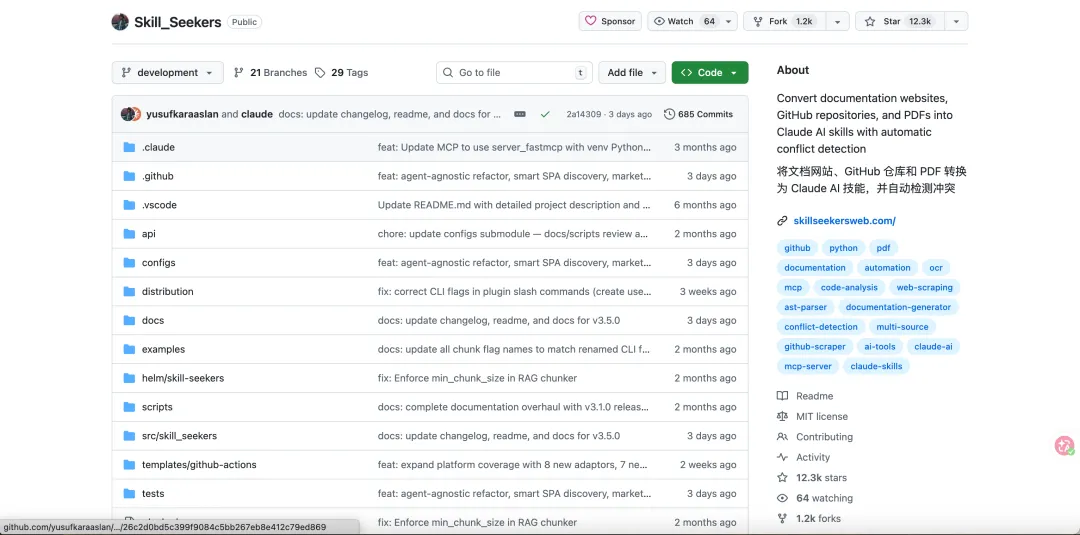Screen dimensions: 1080x535
Task: Select the ai-tools topic tag
Action: pyautogui.click(x=880, y=347)
